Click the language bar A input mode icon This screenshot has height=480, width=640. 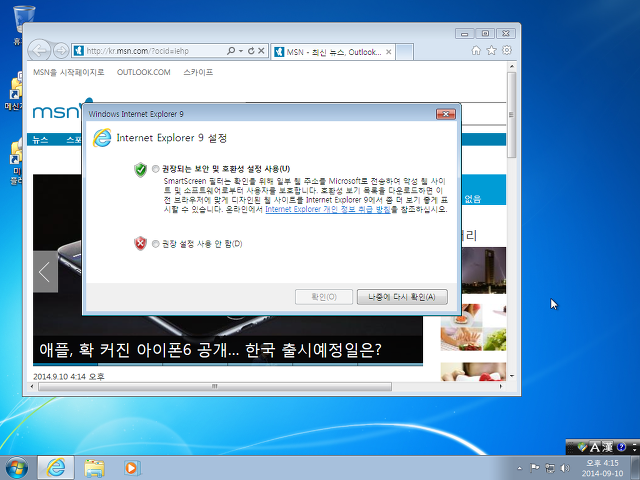(x=595, y=447)
